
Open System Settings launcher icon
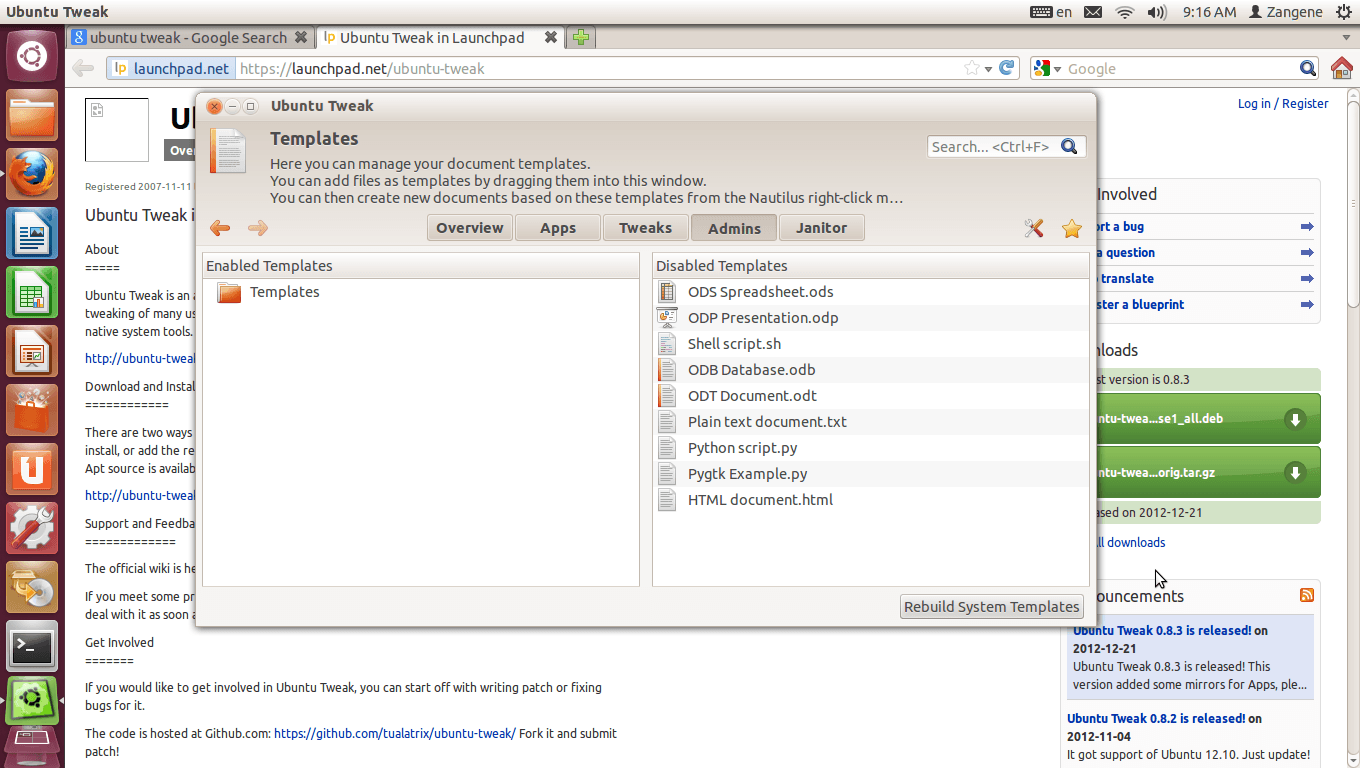click(32, 529)
